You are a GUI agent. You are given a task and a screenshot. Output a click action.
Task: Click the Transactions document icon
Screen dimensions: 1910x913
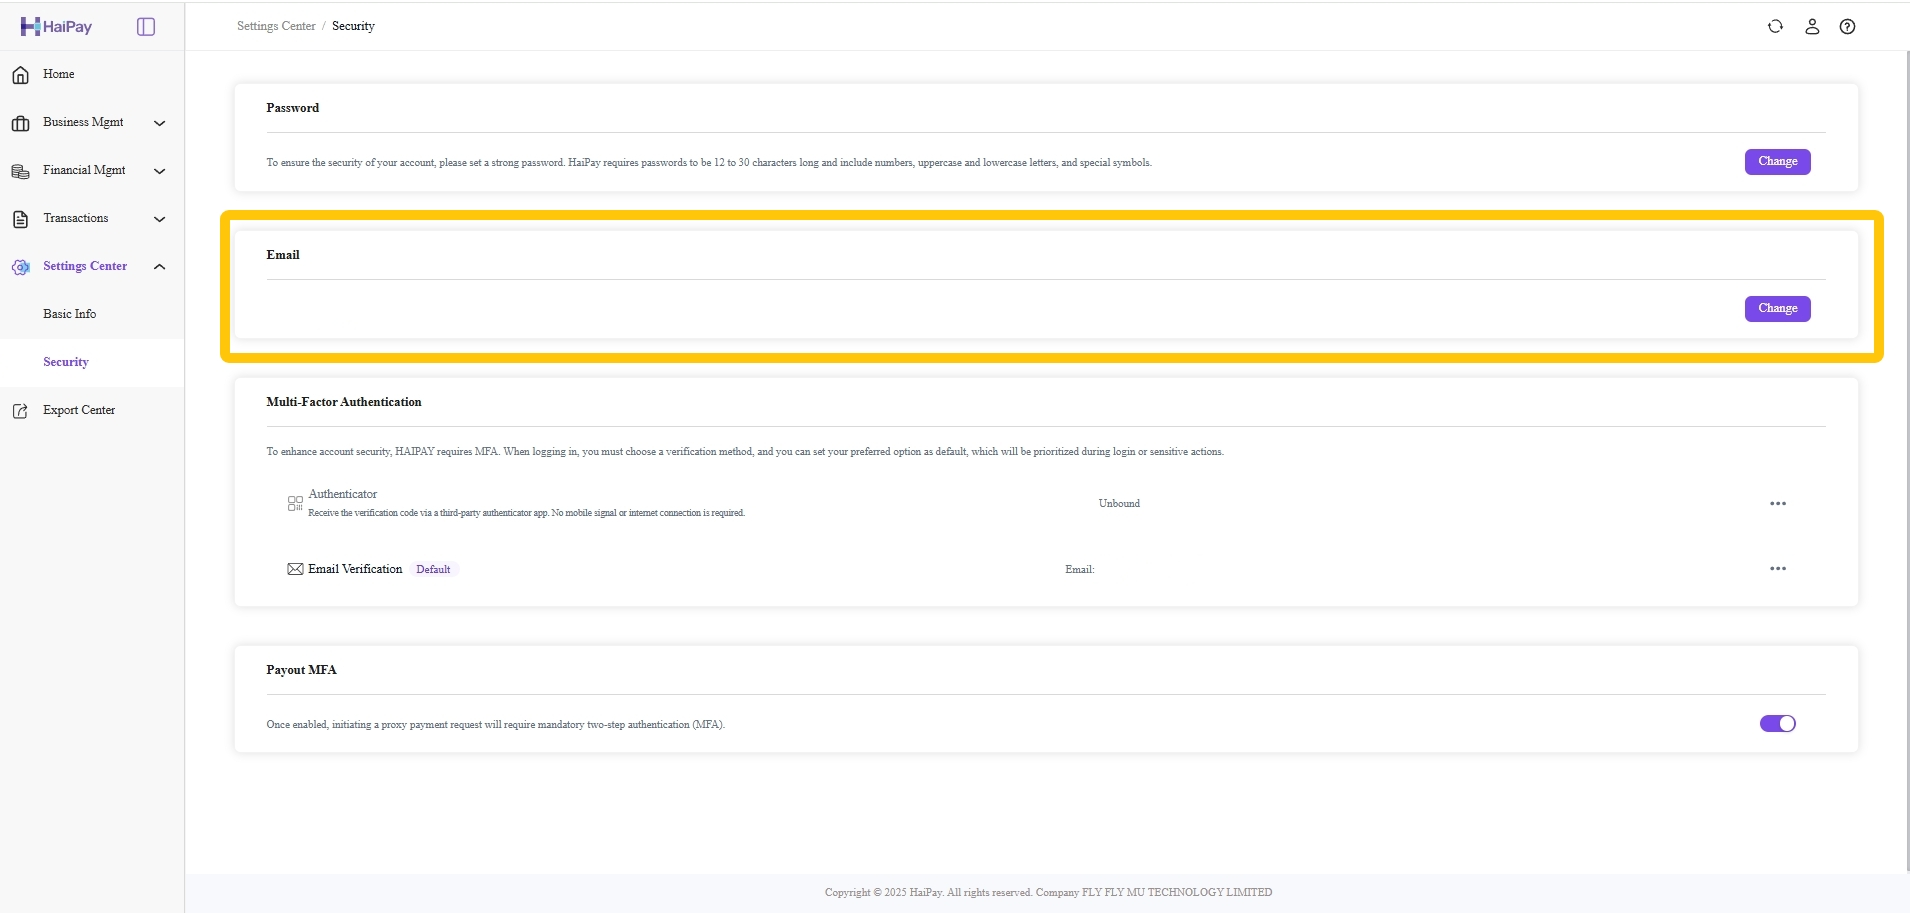21,218
